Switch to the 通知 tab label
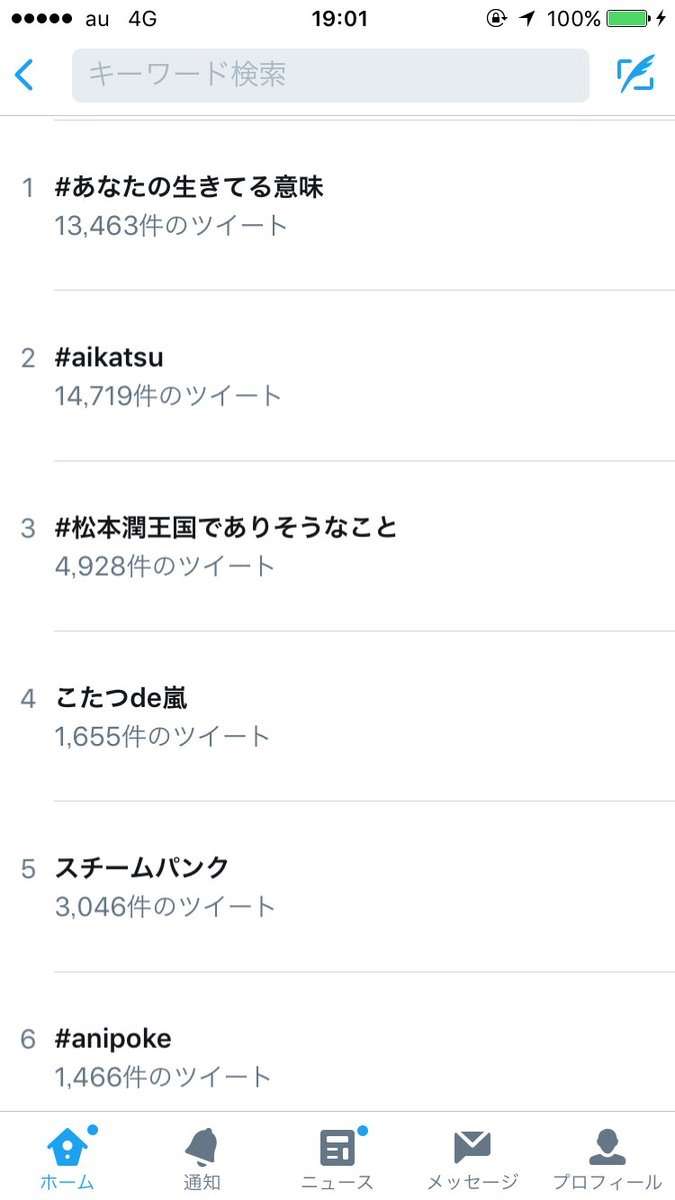Screen dimensions: 675x1200 point(202,1182)
